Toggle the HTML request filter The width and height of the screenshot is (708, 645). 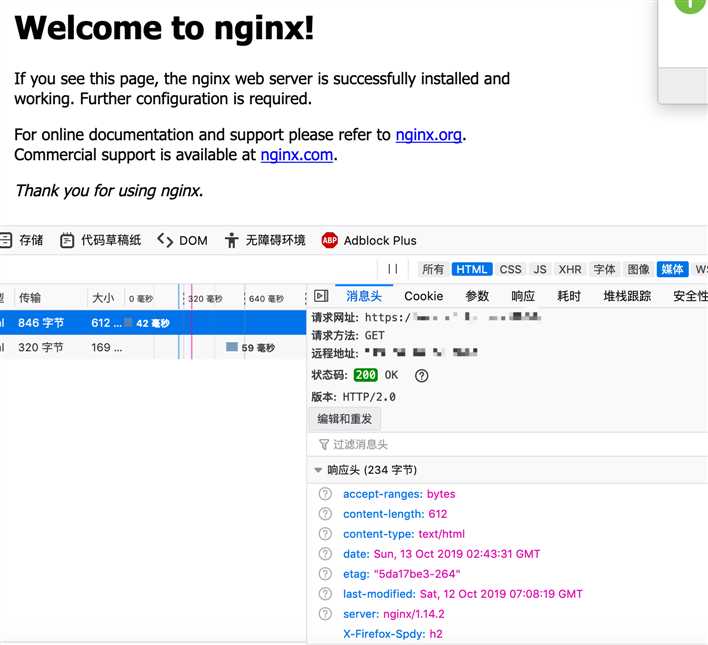point(471,269)
